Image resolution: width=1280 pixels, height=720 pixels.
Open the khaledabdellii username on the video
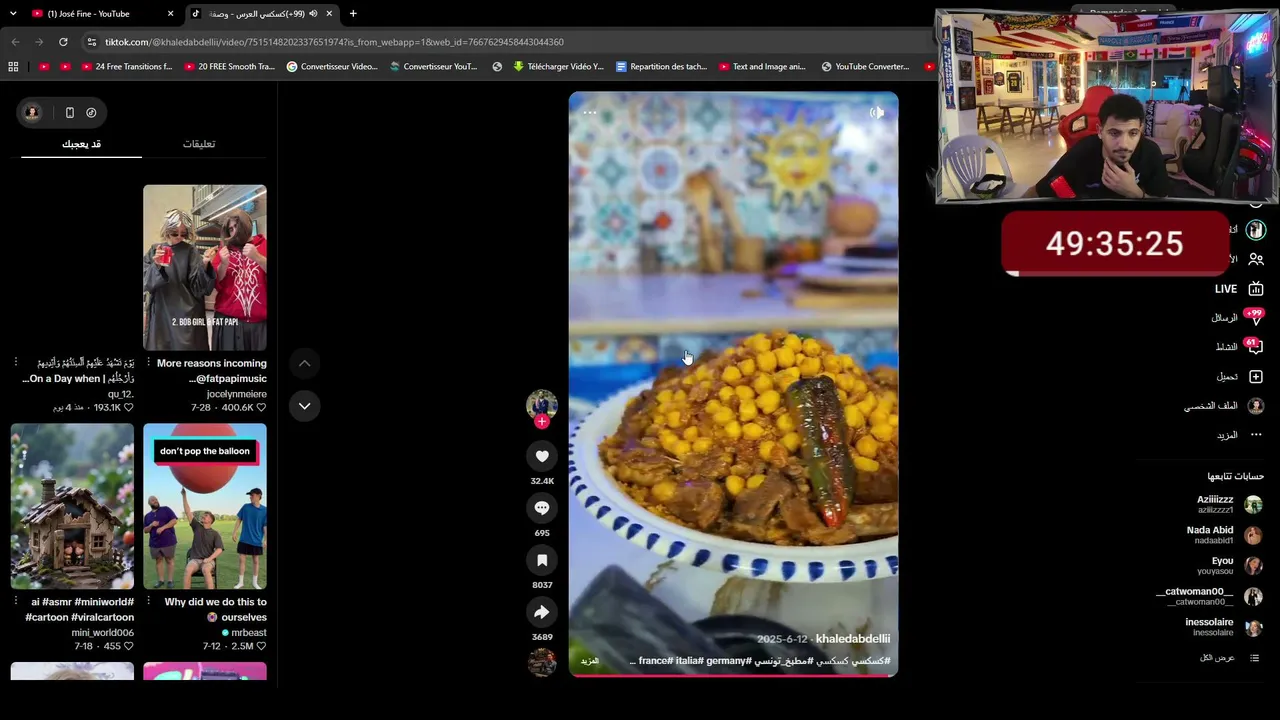click(x=853, y=639)
